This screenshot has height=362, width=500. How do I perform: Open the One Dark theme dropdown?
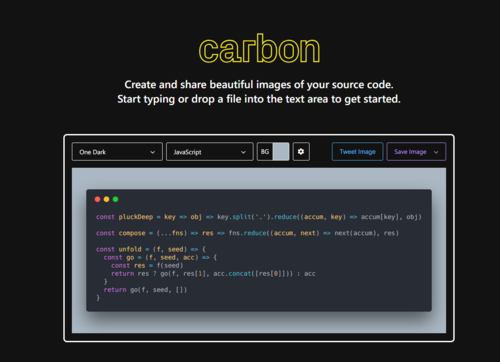coord(117,152)
